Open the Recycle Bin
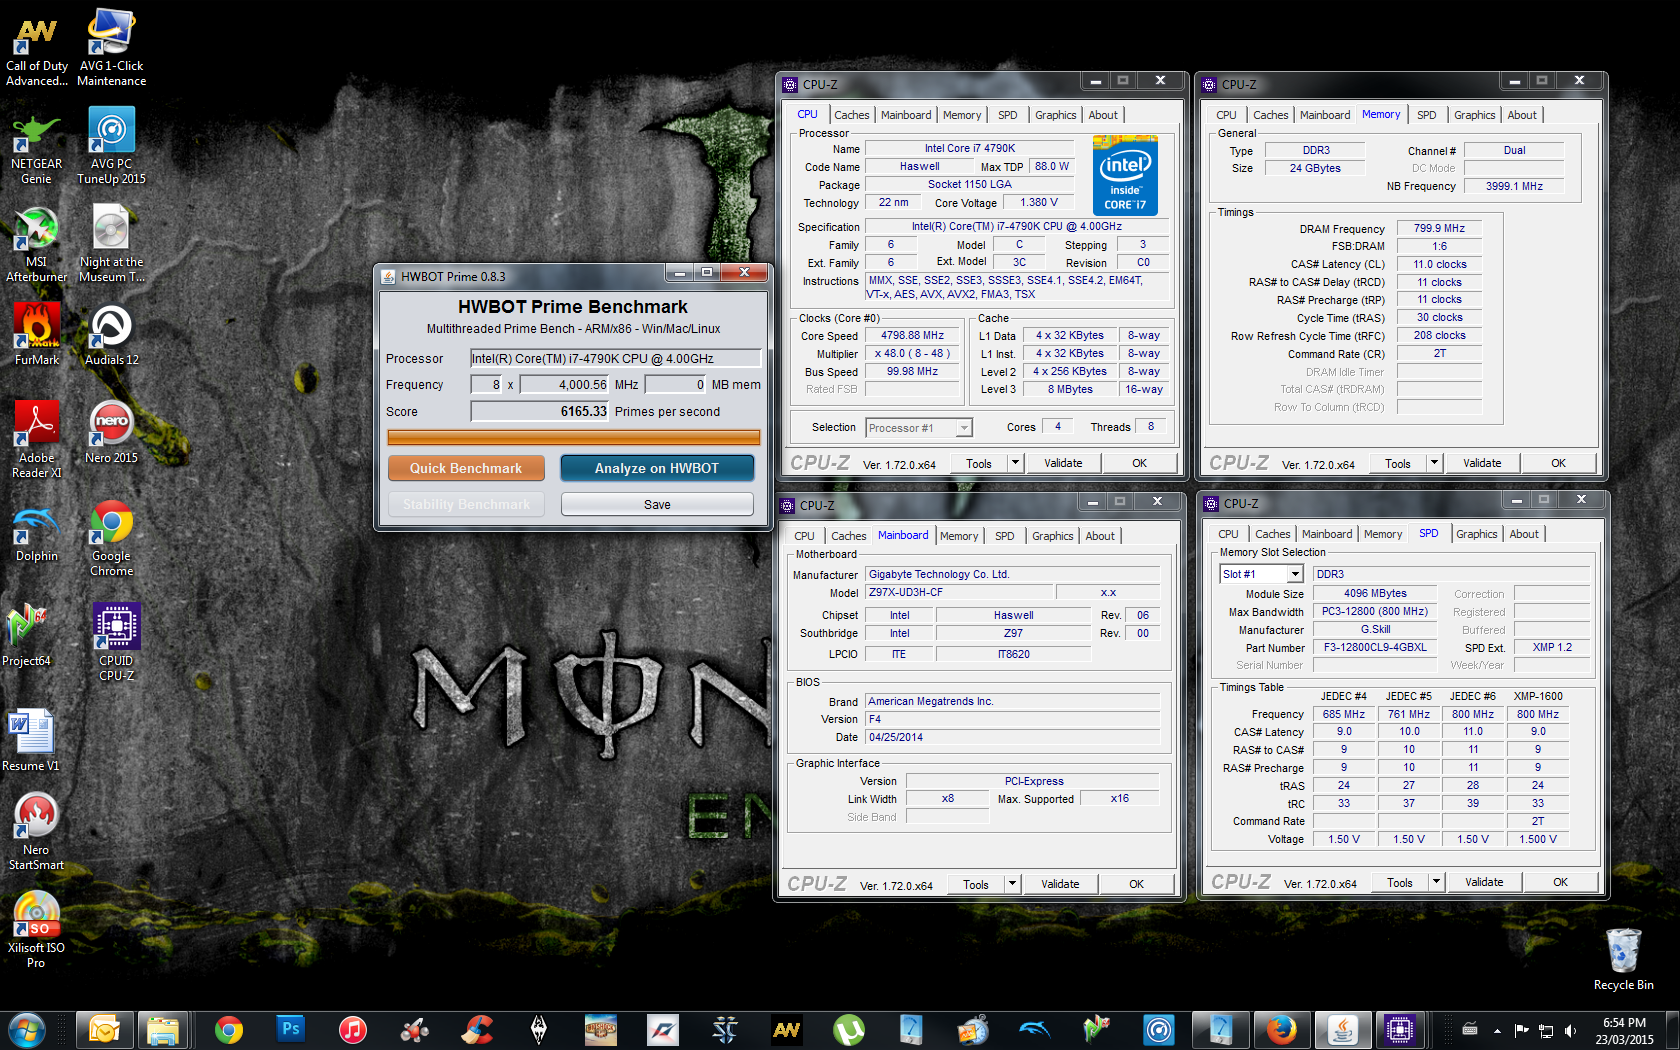The width and height of the screenshot is (1680, 1050). [1623, 958]
